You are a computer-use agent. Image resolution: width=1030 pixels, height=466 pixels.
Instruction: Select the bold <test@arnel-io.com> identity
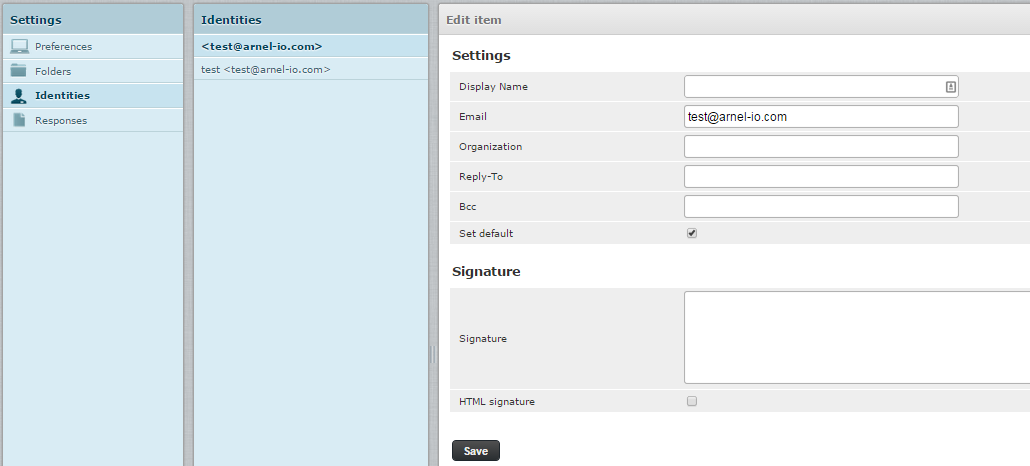click(x=262, y=46)
